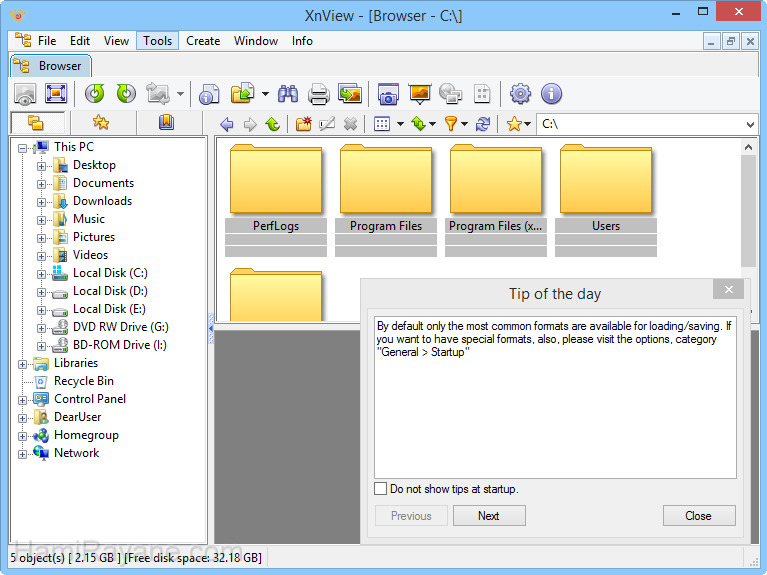Image resolution: width=767 pixels, height=575 pixels.
Task: Refresh the folder view
Action: pyautogui.click(x=483, y=124)
